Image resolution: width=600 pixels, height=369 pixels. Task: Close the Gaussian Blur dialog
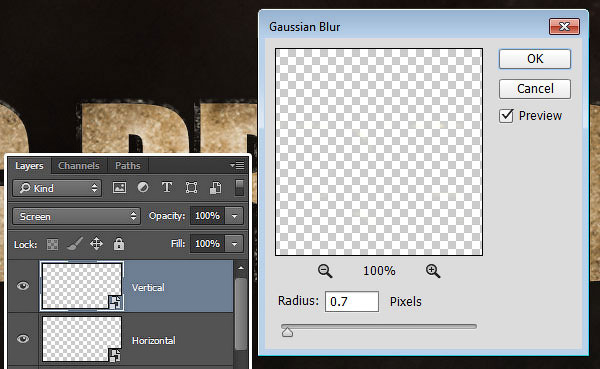[x=564, y=26]
